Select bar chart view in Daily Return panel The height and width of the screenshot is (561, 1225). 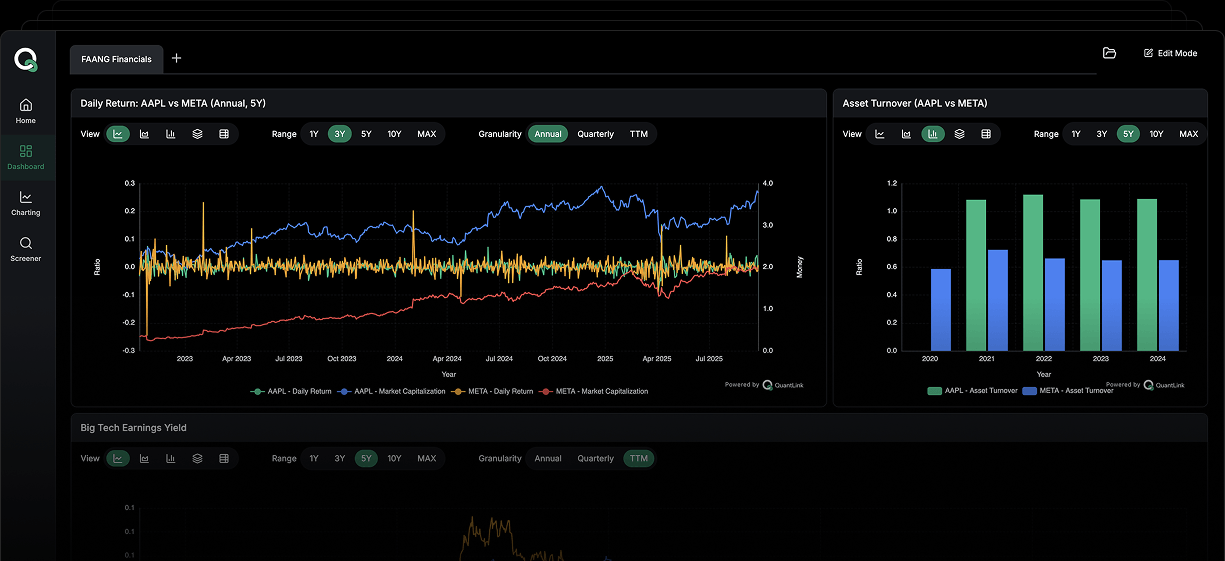(x=171, y=134)
